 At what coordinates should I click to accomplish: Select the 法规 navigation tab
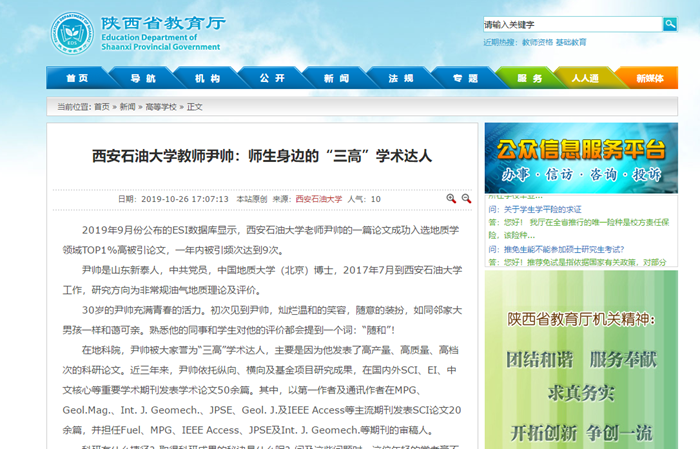(x=401, y=78)
